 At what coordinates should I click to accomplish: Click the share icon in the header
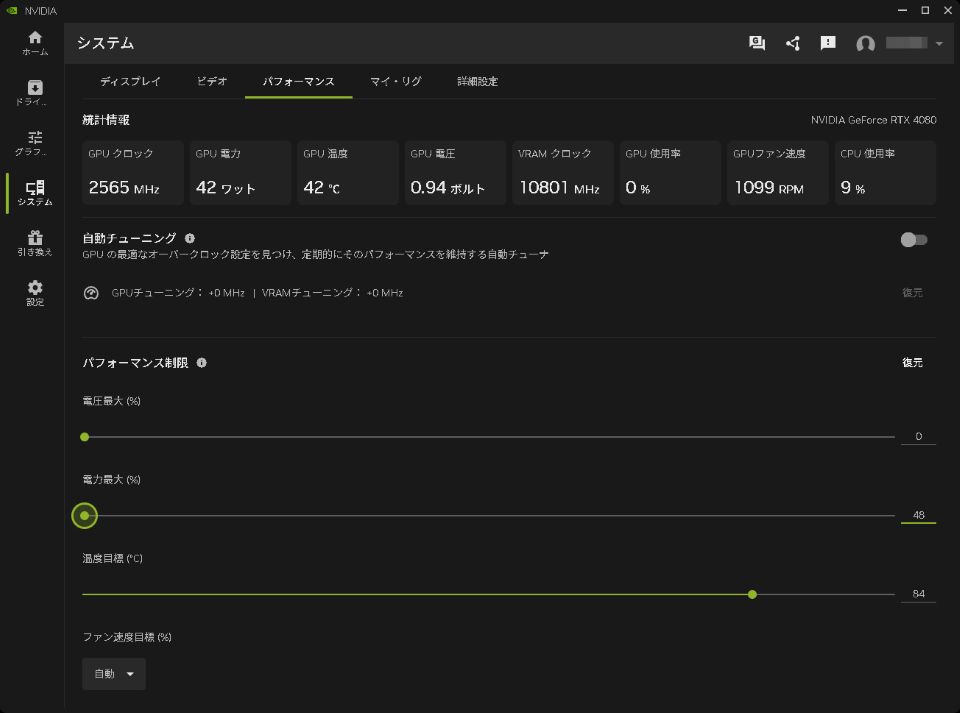click(x=793, y=43)
